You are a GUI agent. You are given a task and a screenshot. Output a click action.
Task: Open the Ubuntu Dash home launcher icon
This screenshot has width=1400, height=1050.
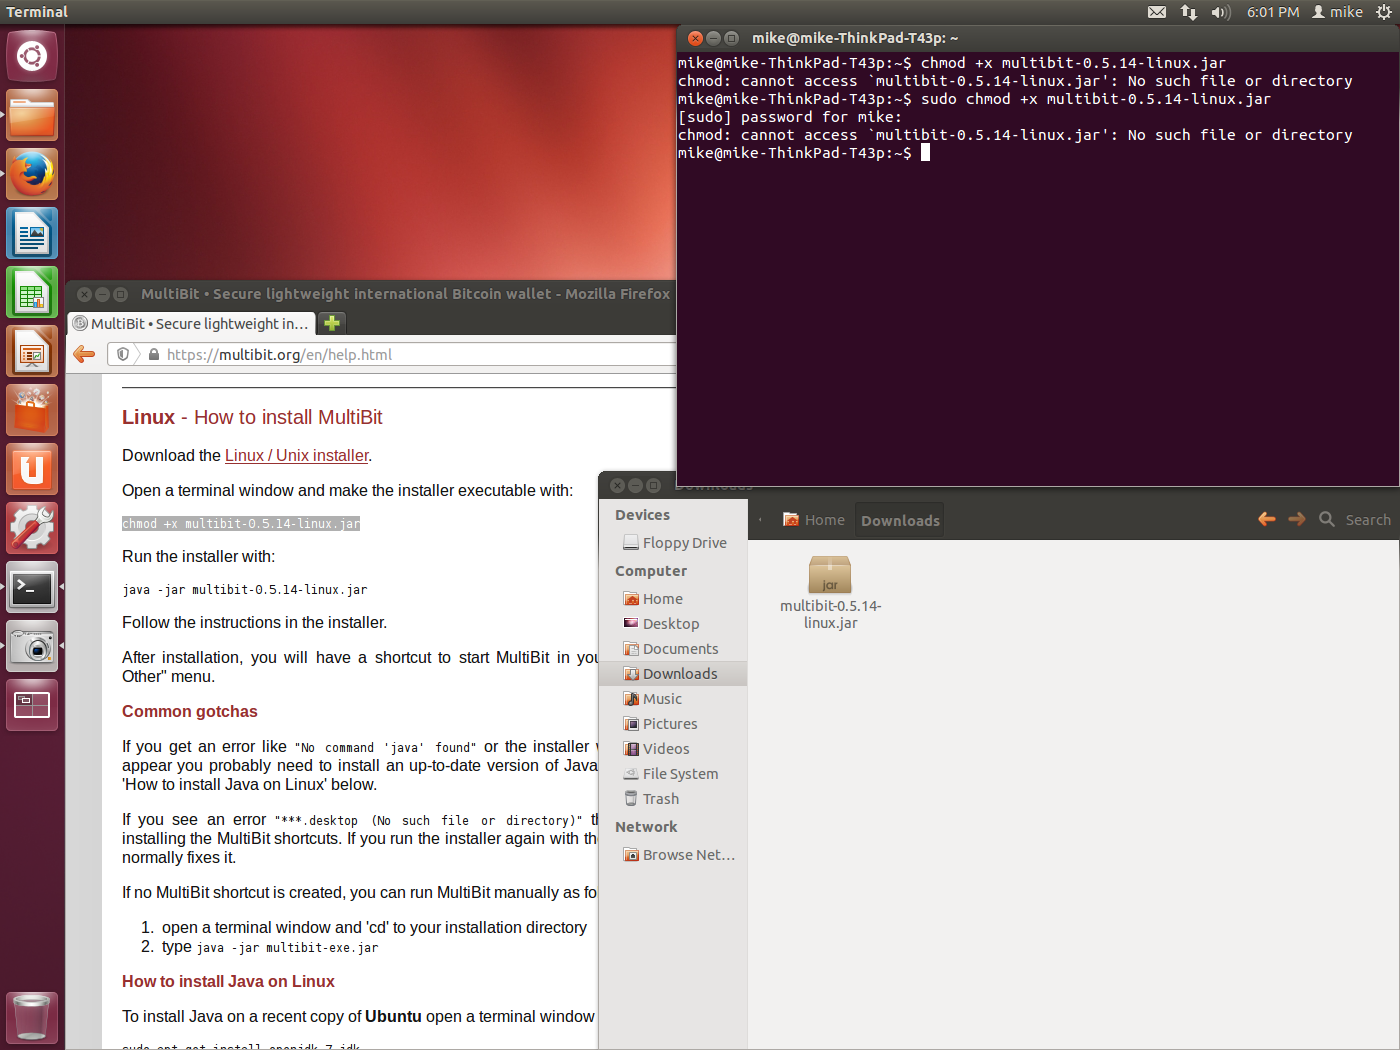(x=32, y=56)
